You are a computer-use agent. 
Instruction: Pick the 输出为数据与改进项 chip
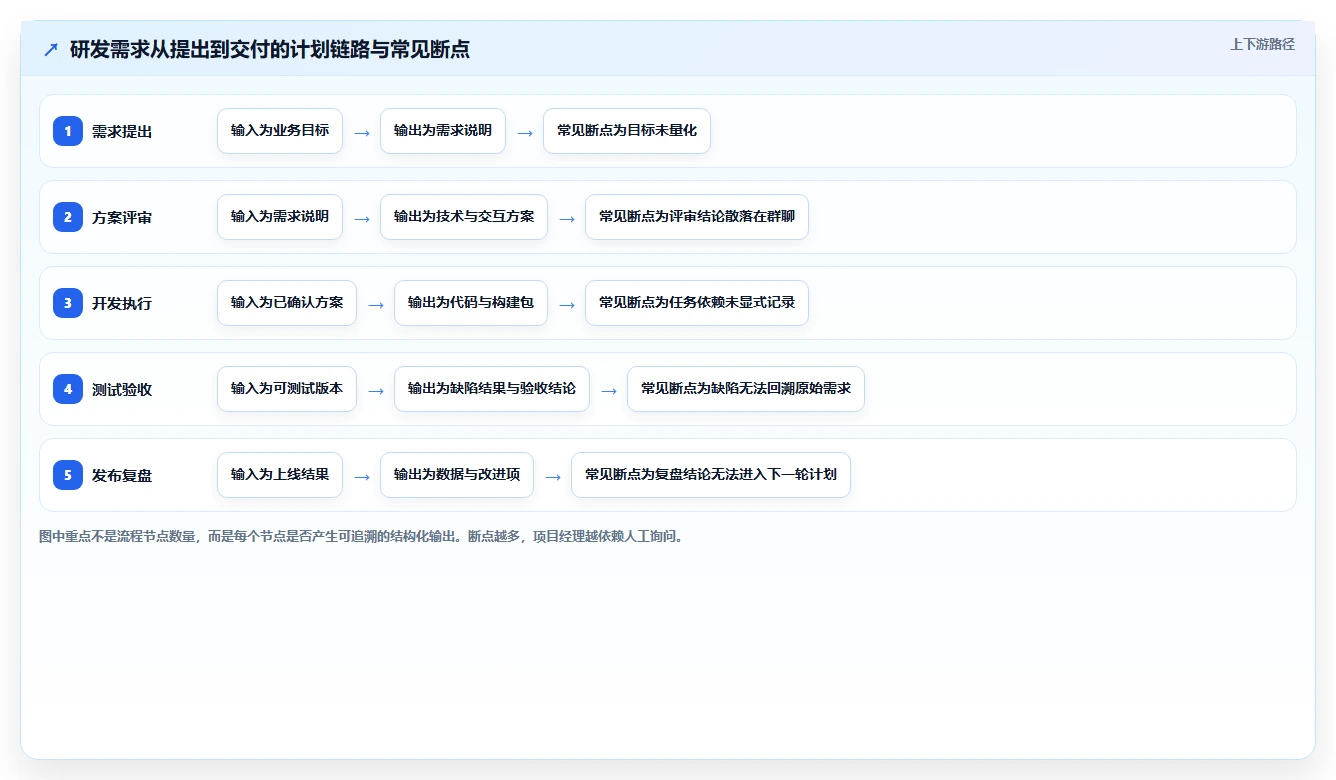point(457,475)
